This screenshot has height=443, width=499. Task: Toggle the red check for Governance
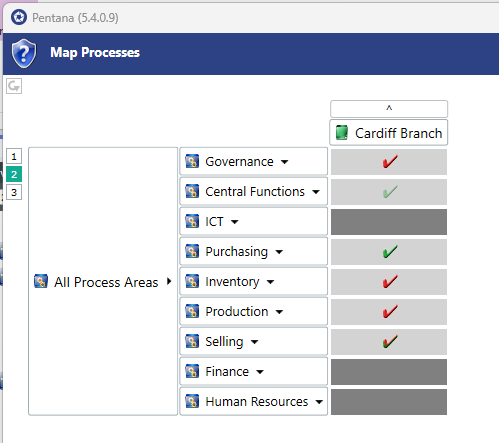389,162
